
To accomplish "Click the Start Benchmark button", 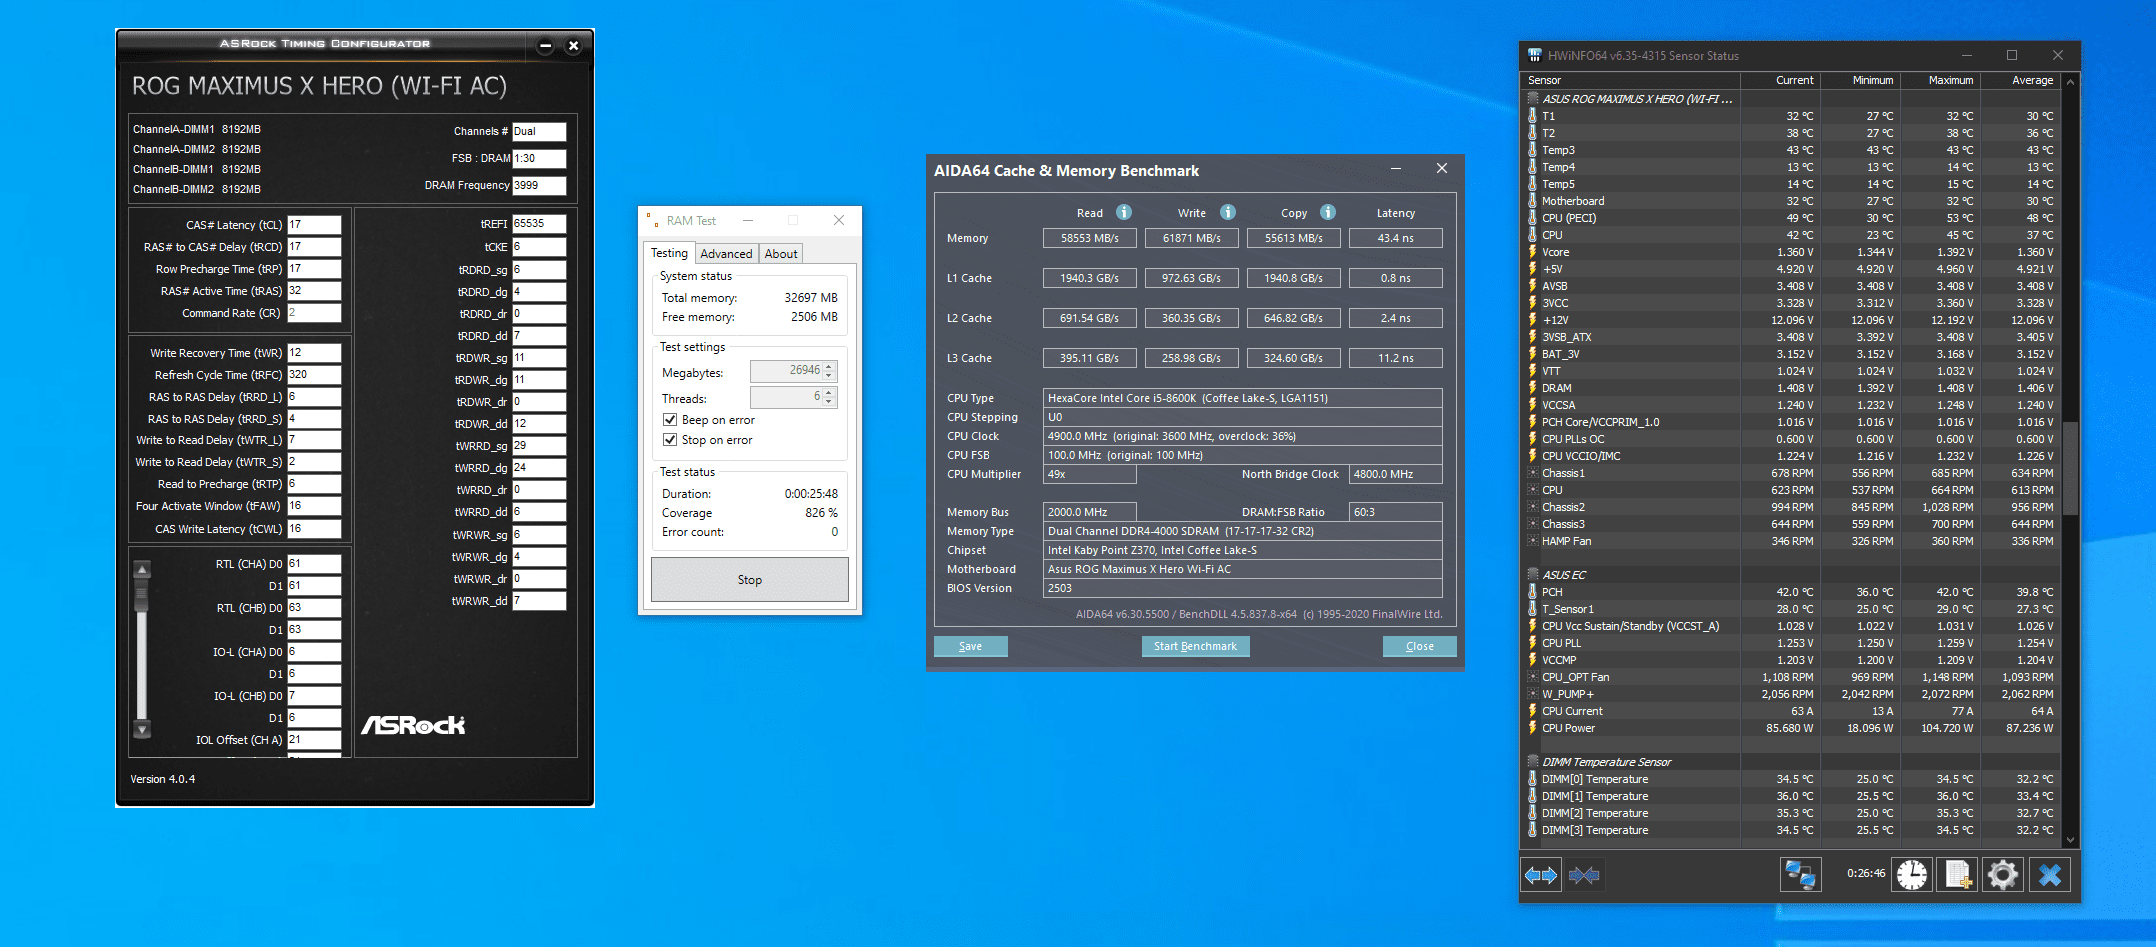I will tap(1195, 646).
